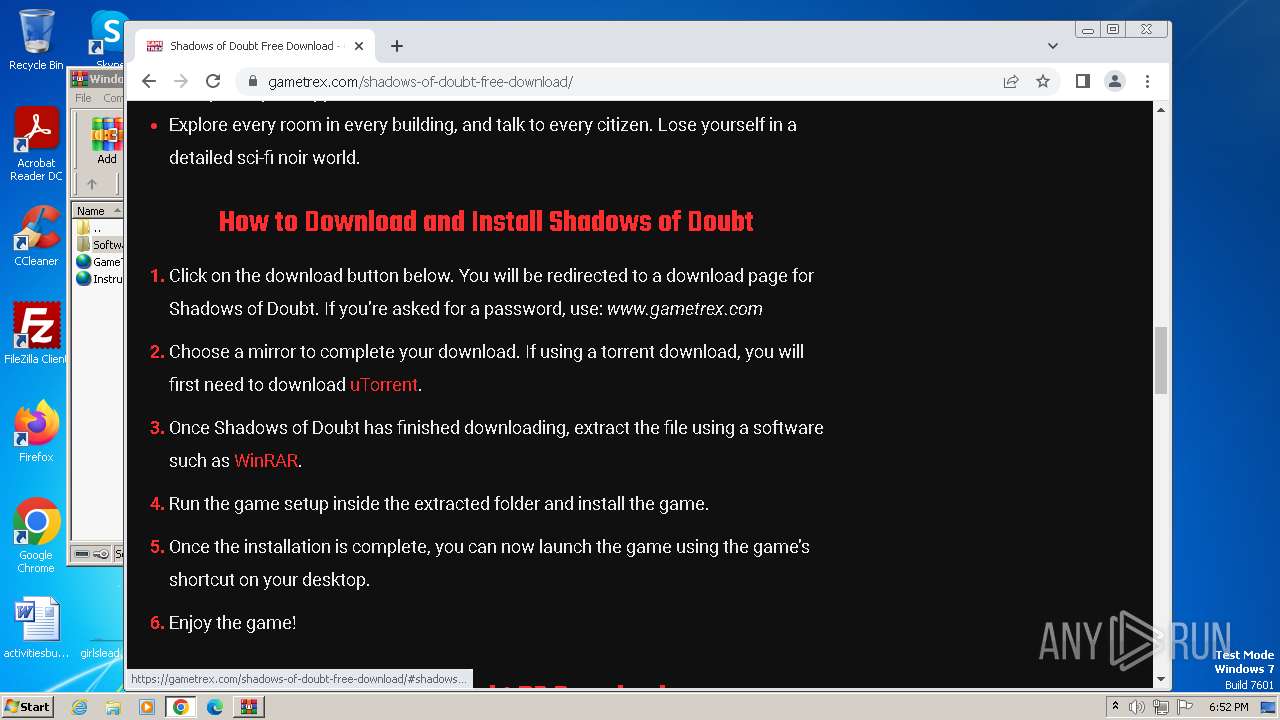This screenshot has width=1280, height=720.
Task: Close the Shadows of Doubt tab
Action: click(x=359, y=46)
